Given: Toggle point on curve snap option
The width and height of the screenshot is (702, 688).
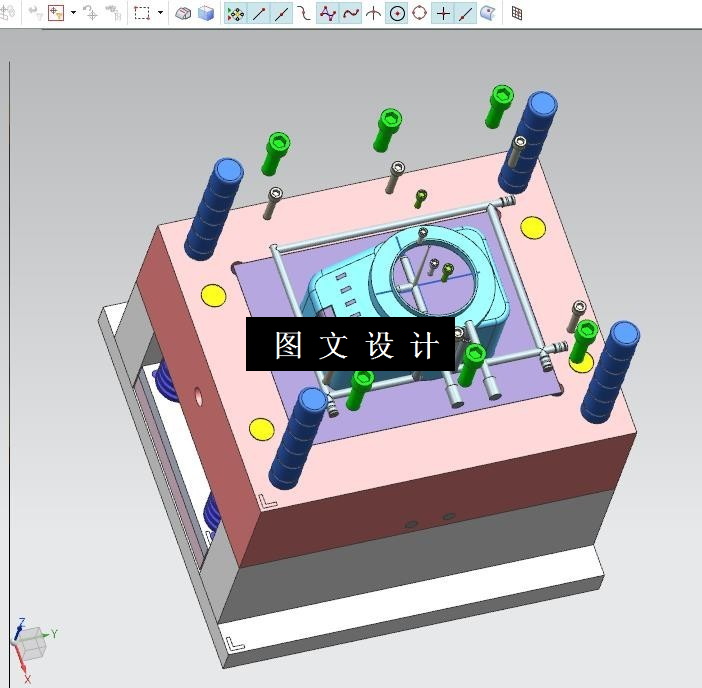Looking at the screenshot, I should [x=466, y=13].
